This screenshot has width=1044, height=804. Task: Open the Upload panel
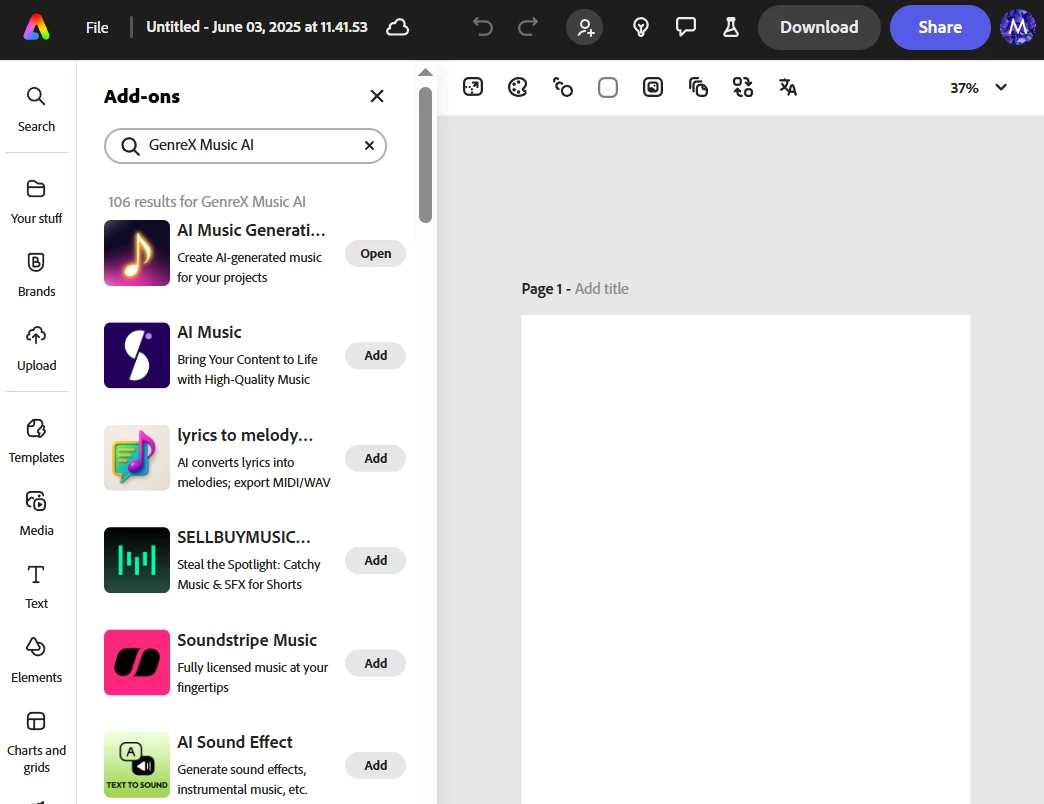click(x=37, y=349)
